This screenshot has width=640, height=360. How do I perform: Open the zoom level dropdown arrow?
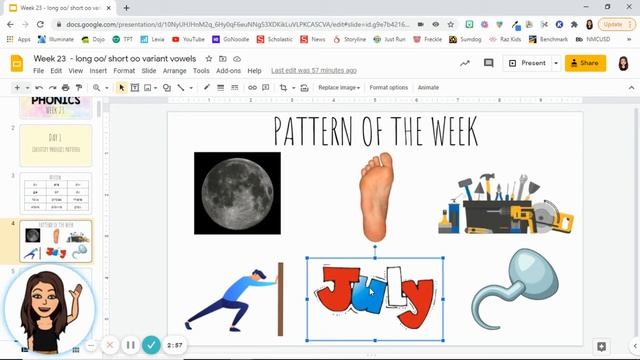tap(107, 88)
